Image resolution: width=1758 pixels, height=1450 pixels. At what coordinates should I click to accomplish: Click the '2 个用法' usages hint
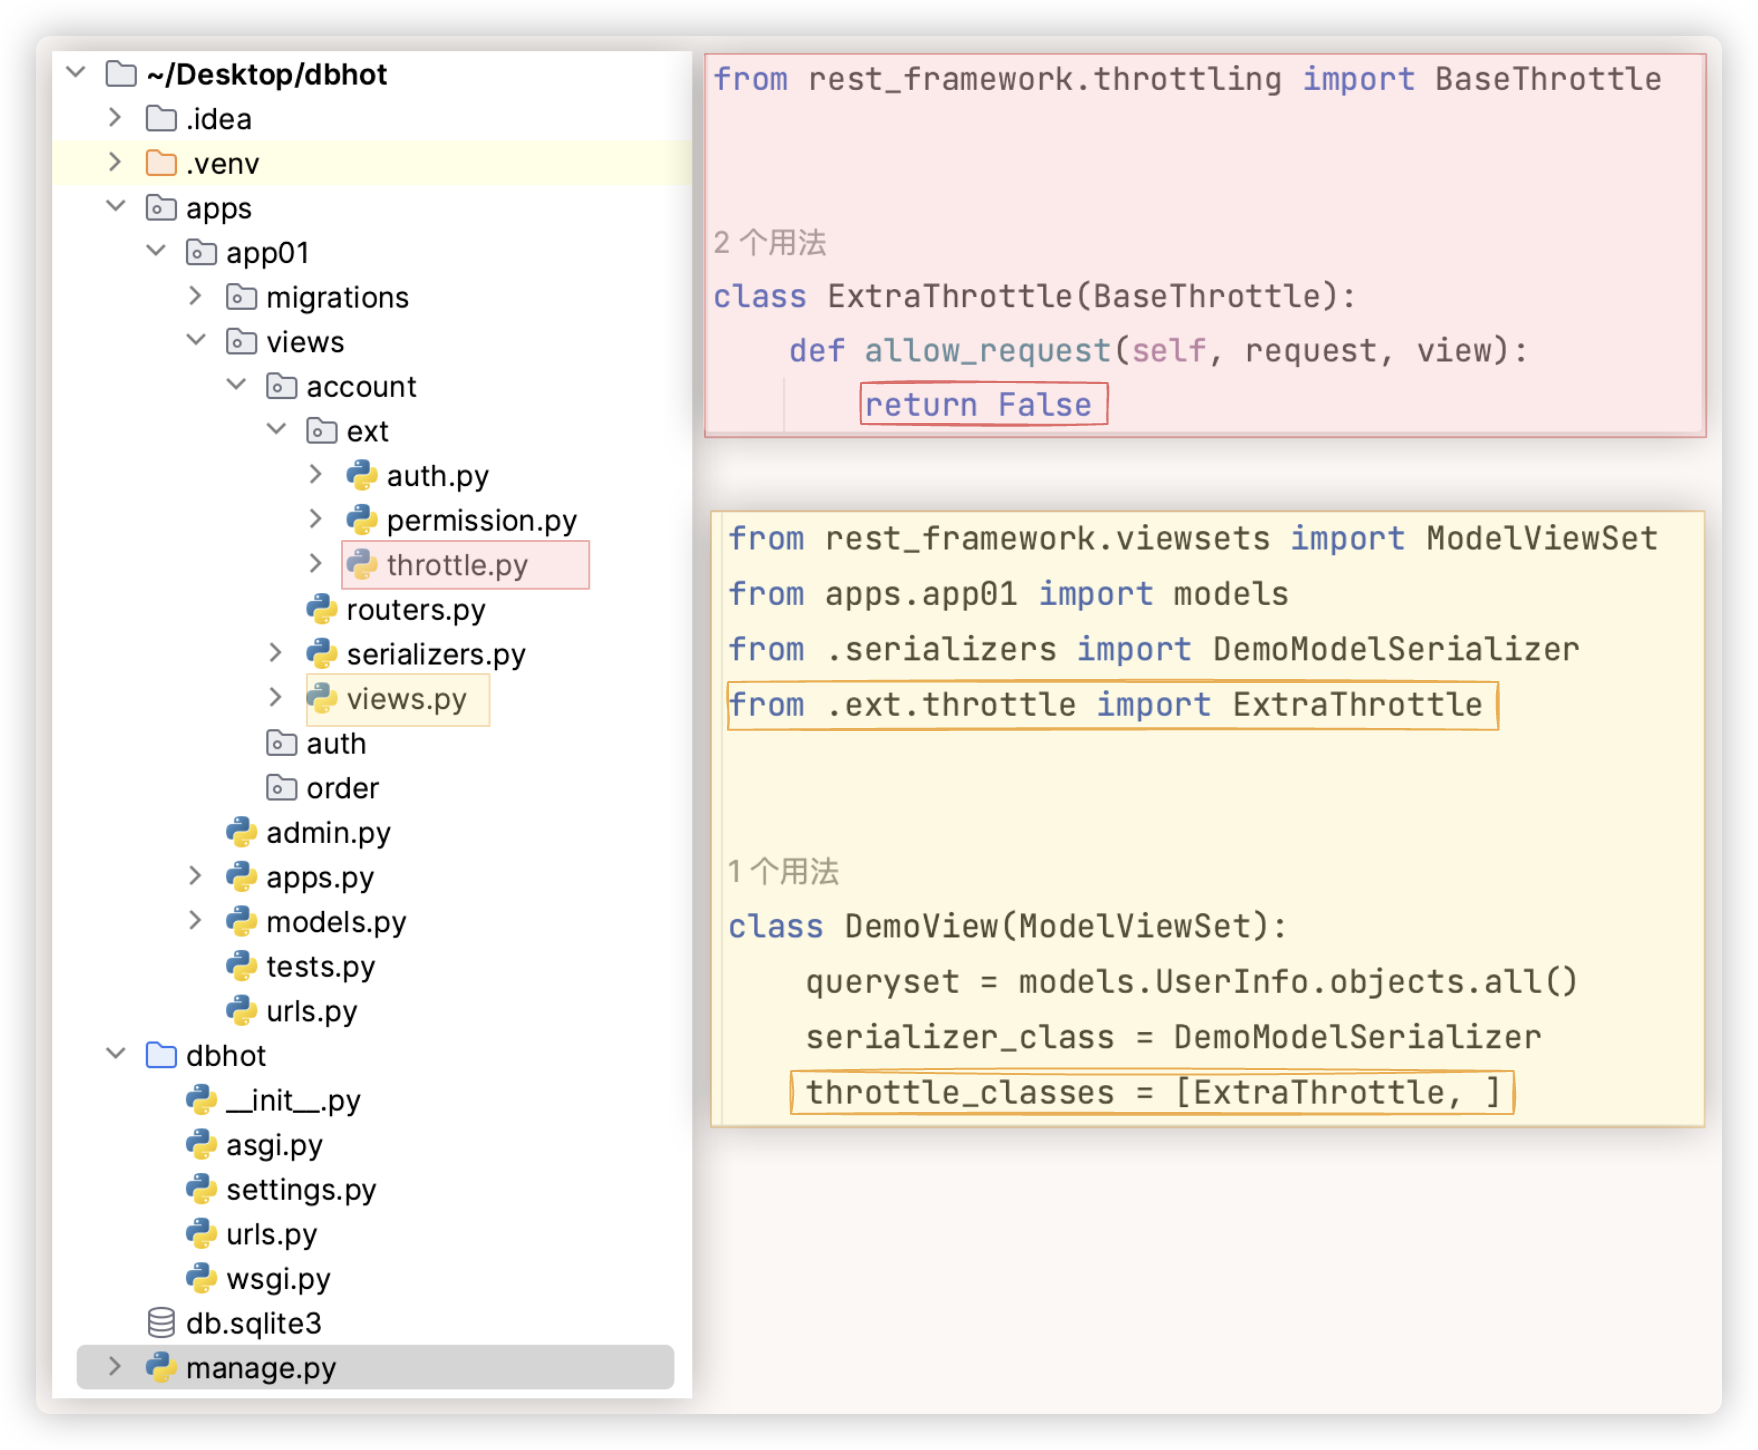tap(770, 242)
